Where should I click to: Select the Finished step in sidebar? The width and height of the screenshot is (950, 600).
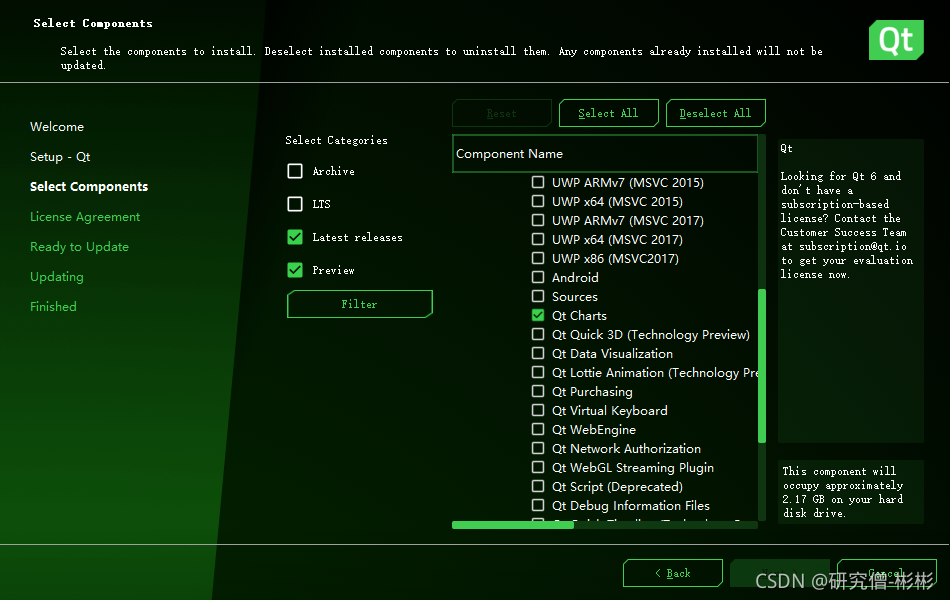click(53, 307)
